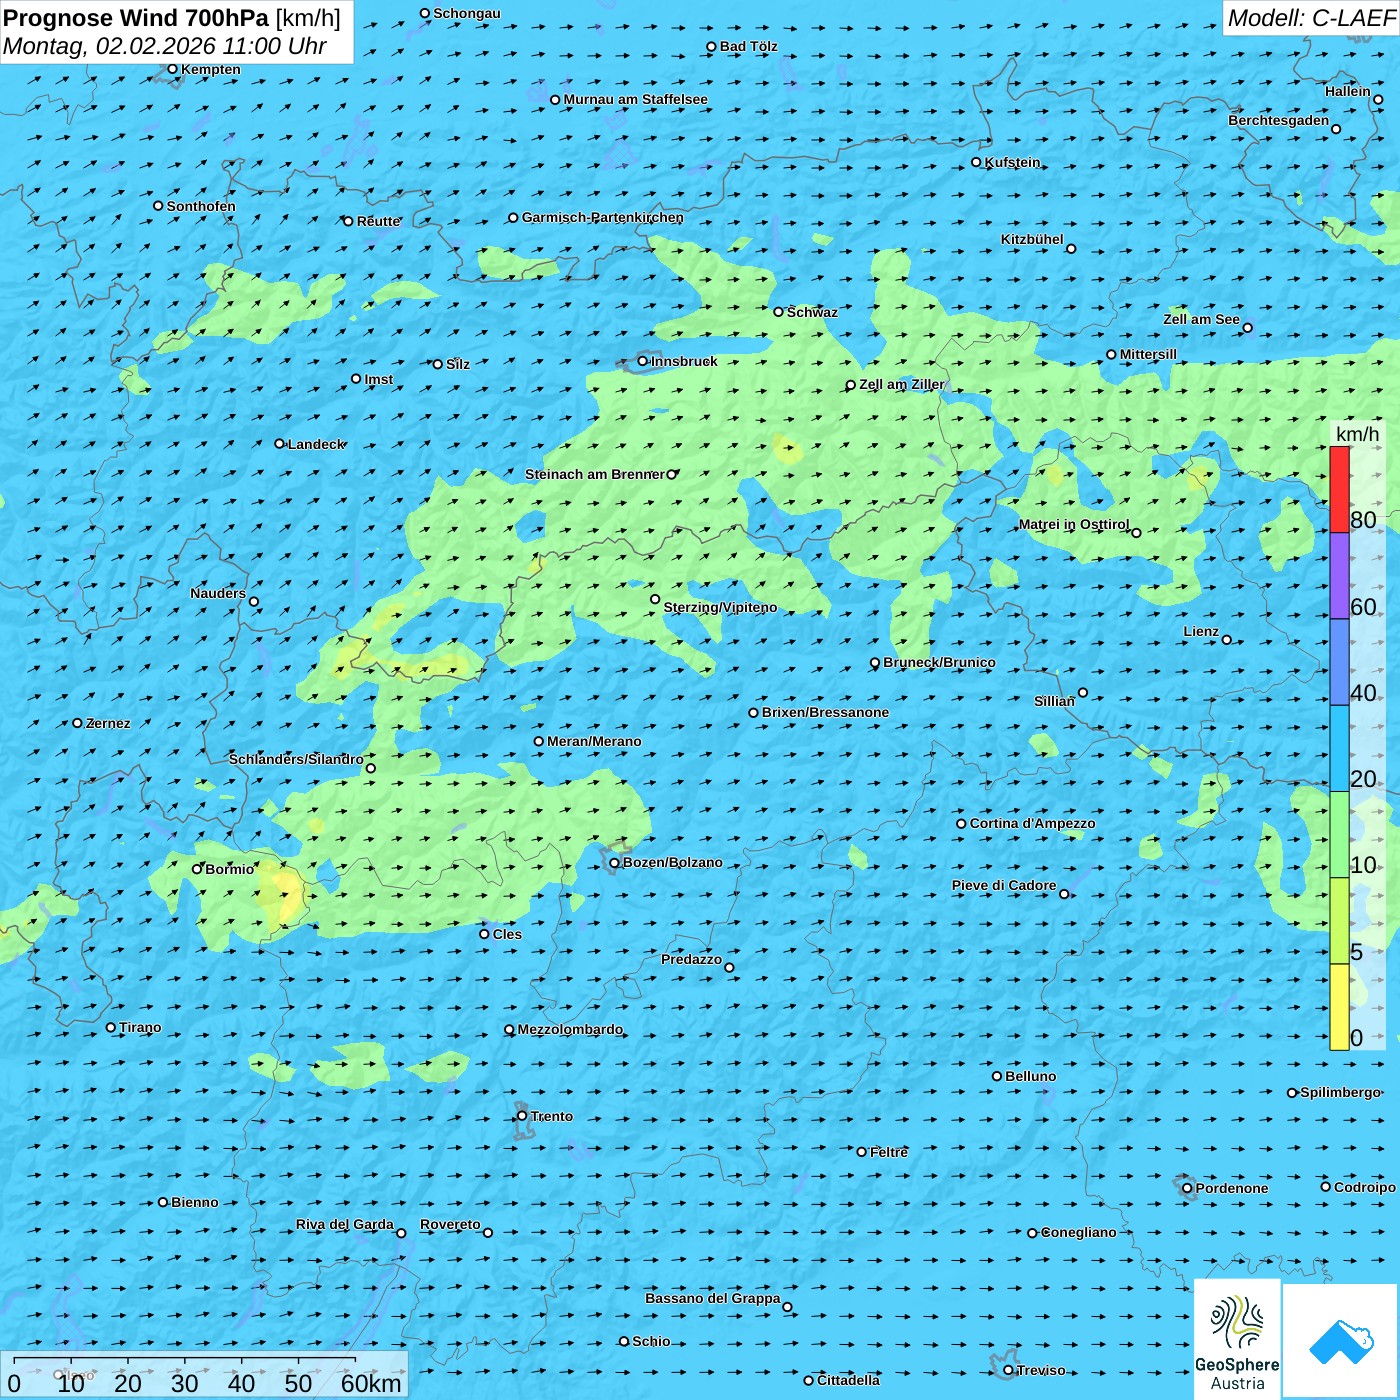Click the 'Schlanders/Silandro' label
Viewport: 1400px width, 1400px height.
click(x=296, y=759)
